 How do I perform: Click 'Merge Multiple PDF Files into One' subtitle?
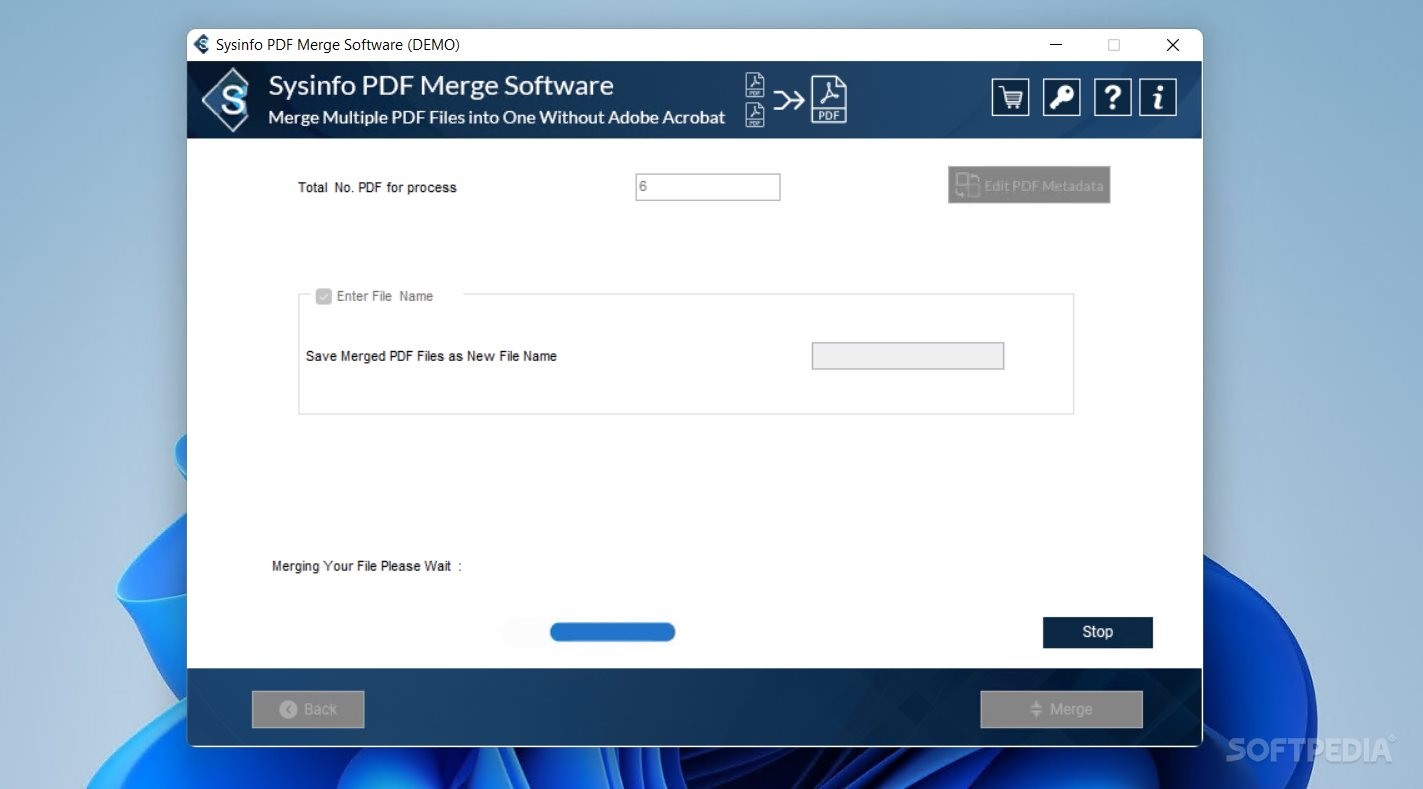click(497, 117)
